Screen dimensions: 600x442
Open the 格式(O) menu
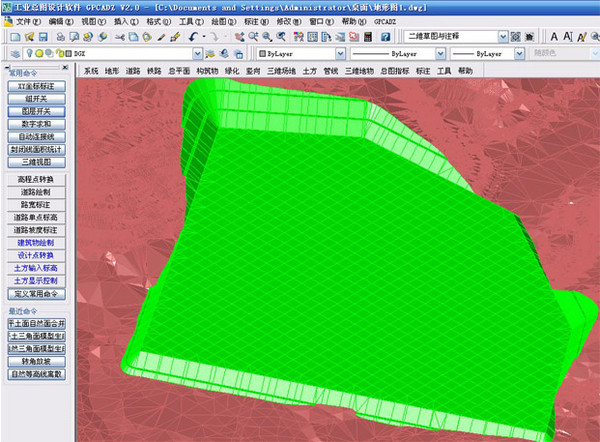pyautogui.click(x=157, y=20)
